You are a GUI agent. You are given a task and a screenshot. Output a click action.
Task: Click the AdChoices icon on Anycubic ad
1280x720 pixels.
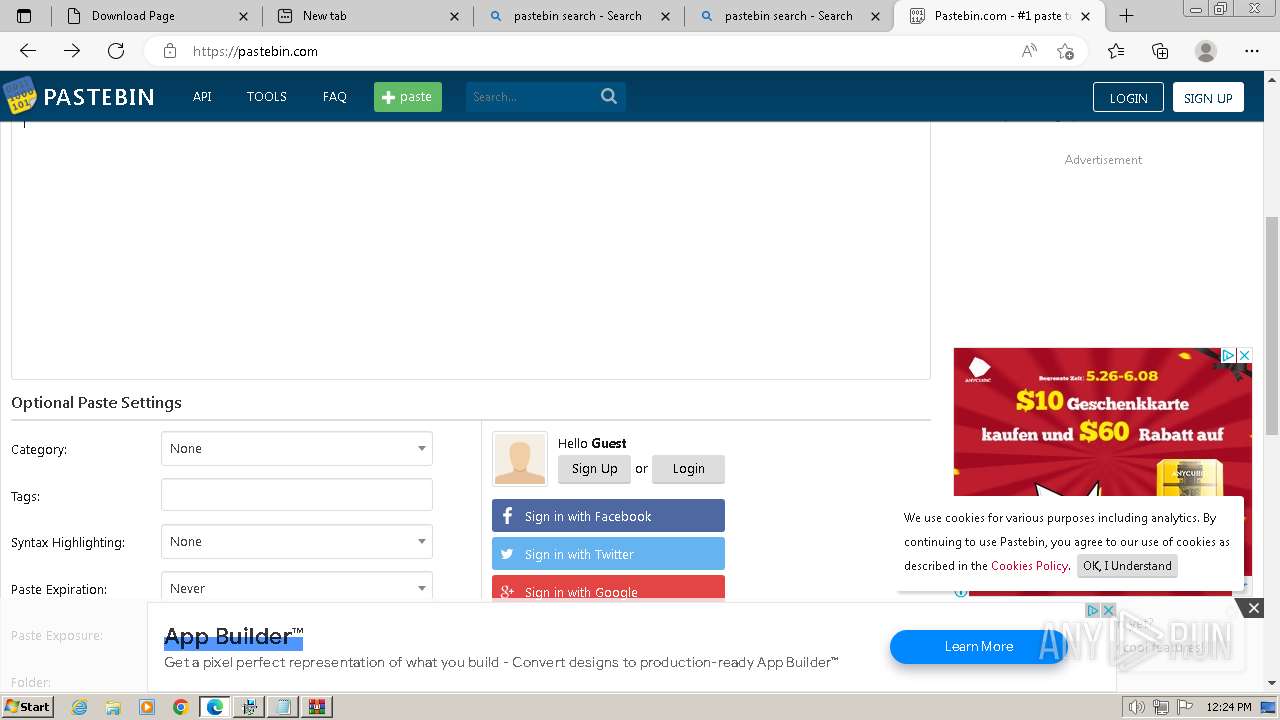(x=1229, y=355)
